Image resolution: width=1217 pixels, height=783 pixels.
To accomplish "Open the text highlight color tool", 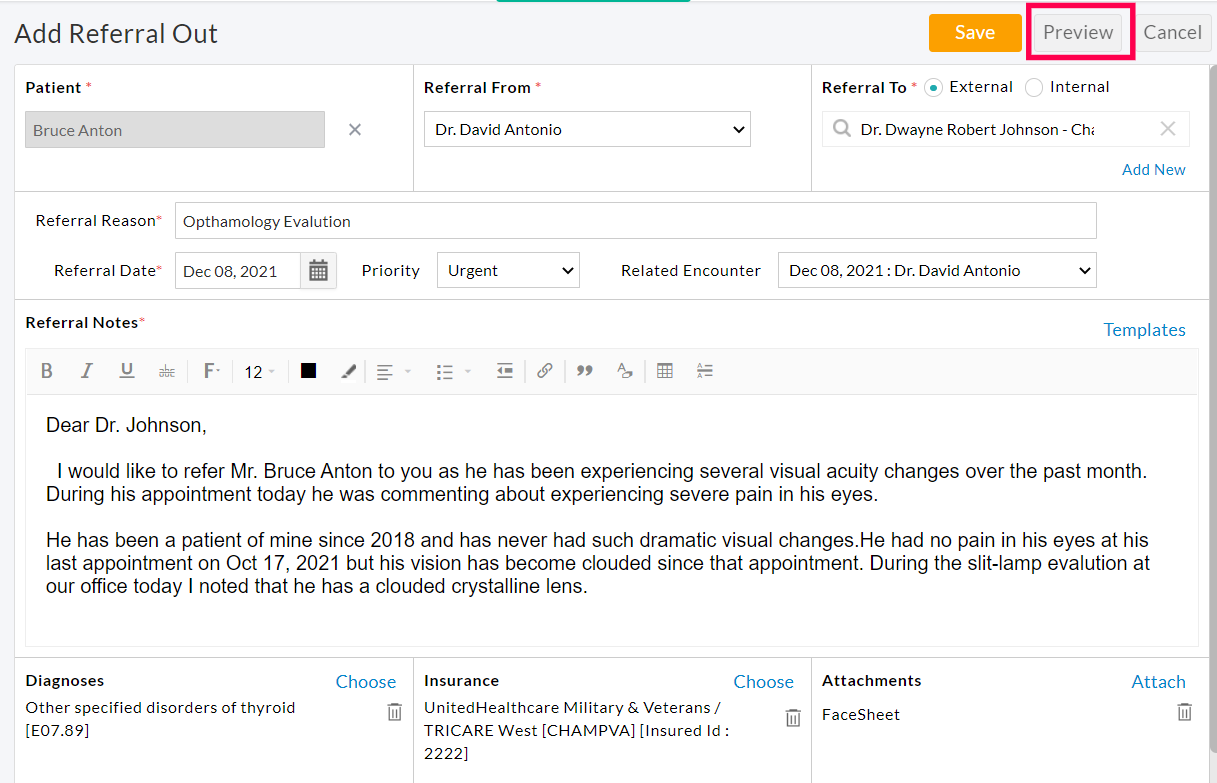I will [x=348, y=370].
